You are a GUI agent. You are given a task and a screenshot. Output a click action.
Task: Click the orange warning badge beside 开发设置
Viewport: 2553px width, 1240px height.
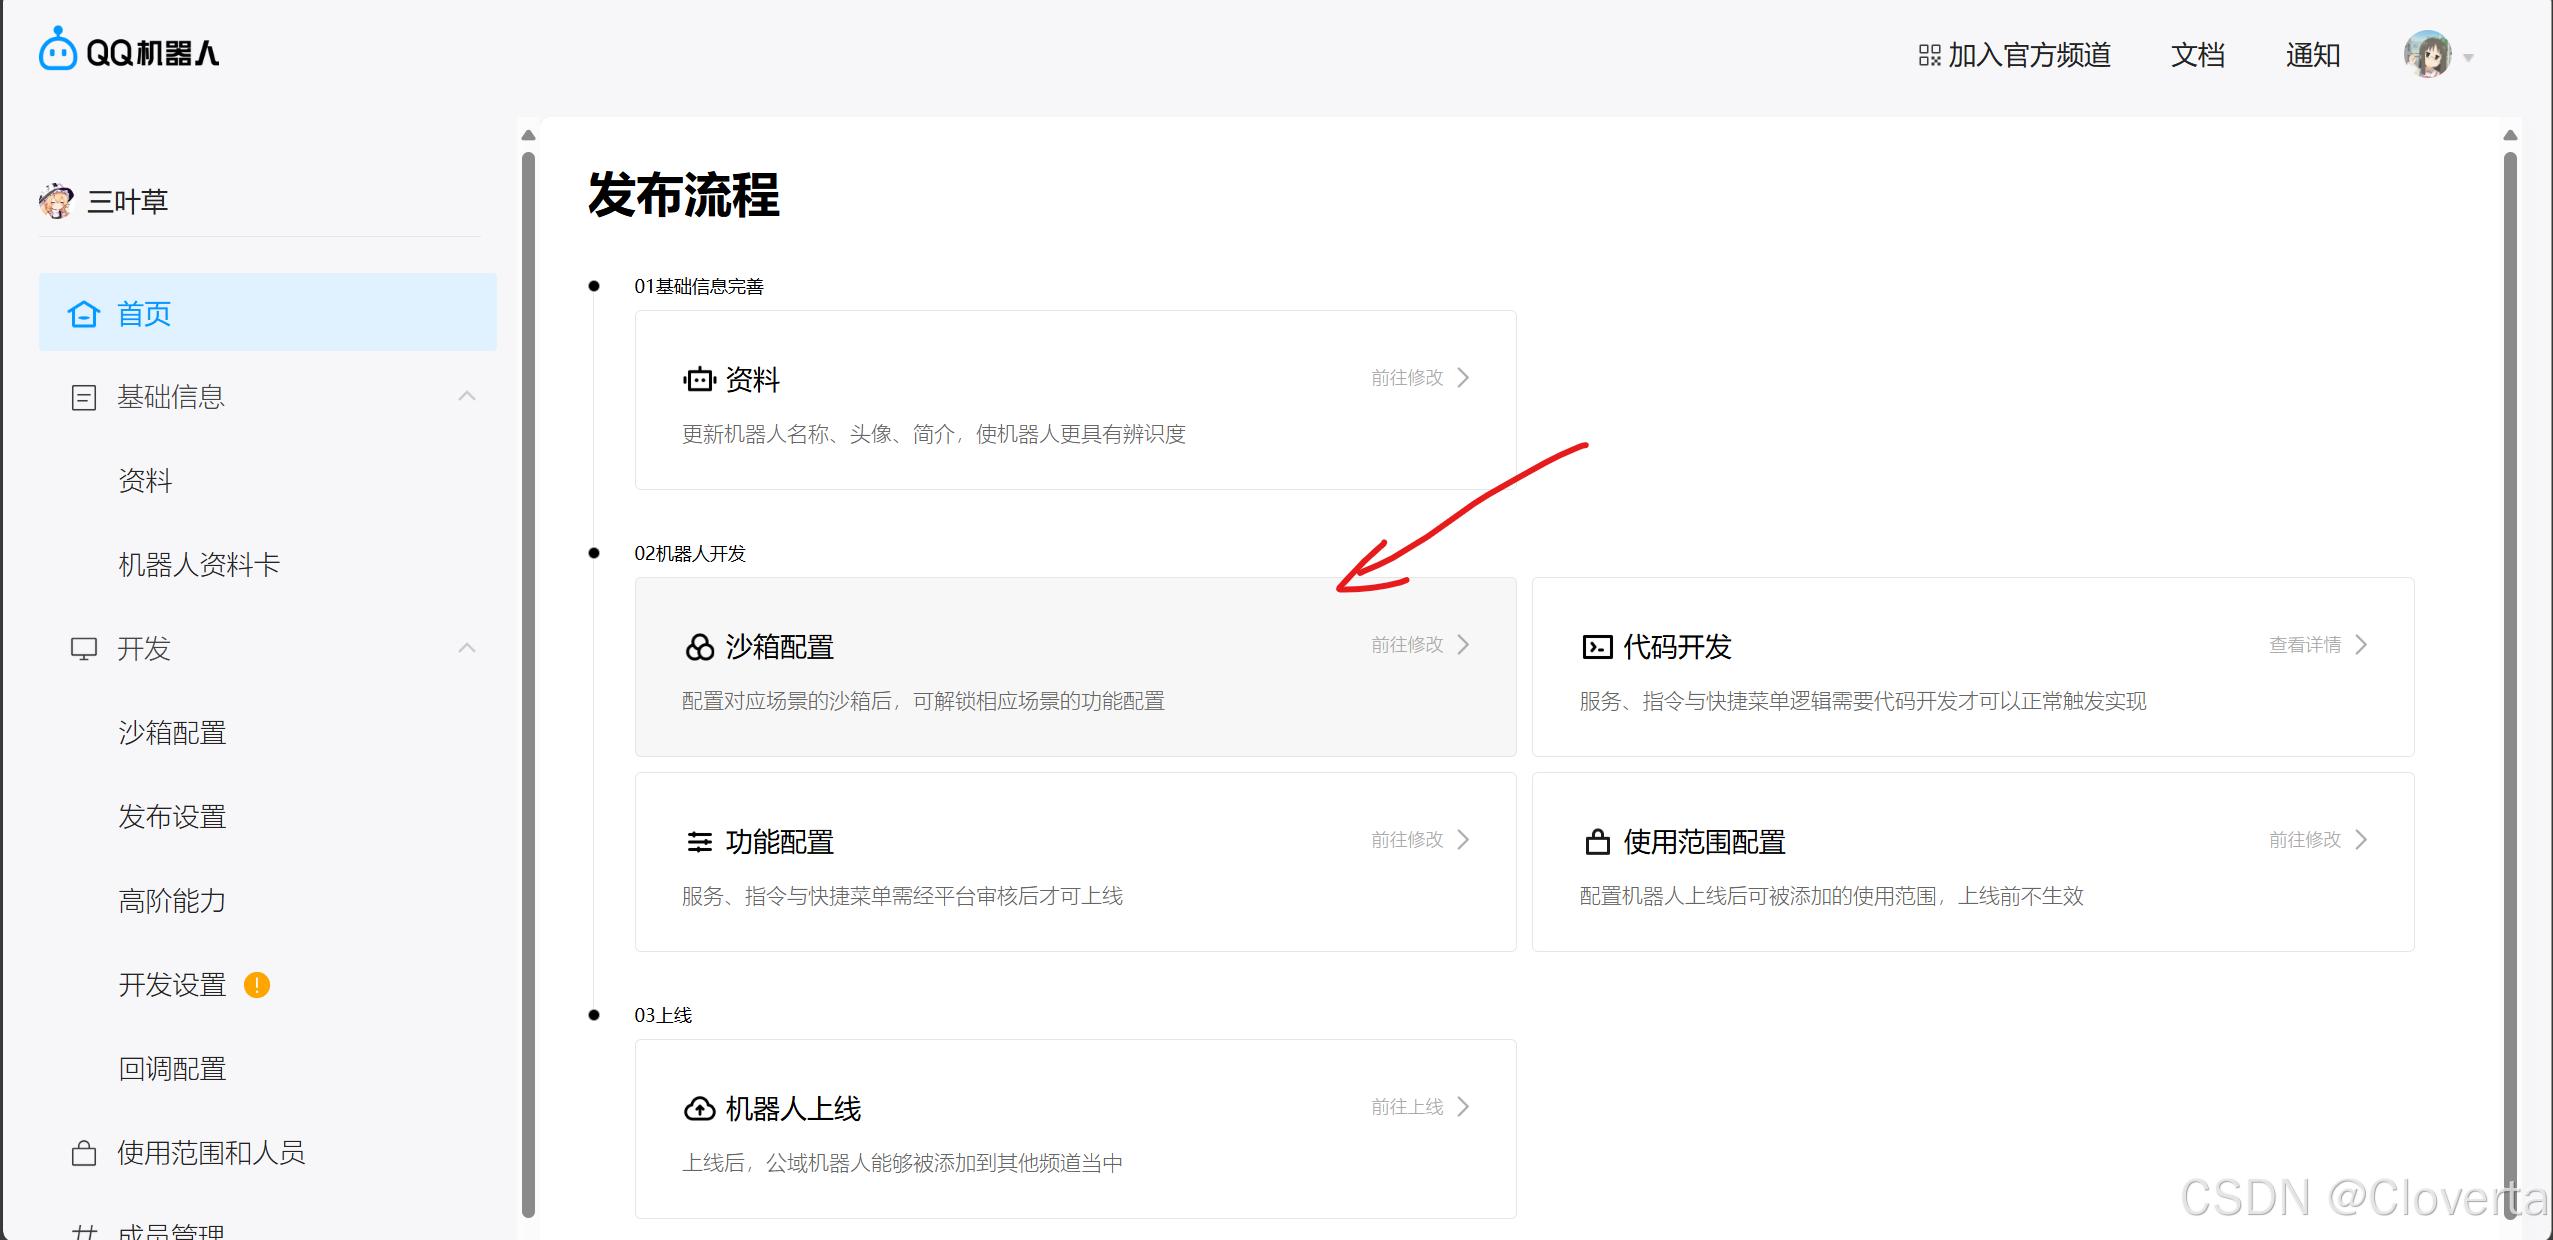[x=257, y=985]
